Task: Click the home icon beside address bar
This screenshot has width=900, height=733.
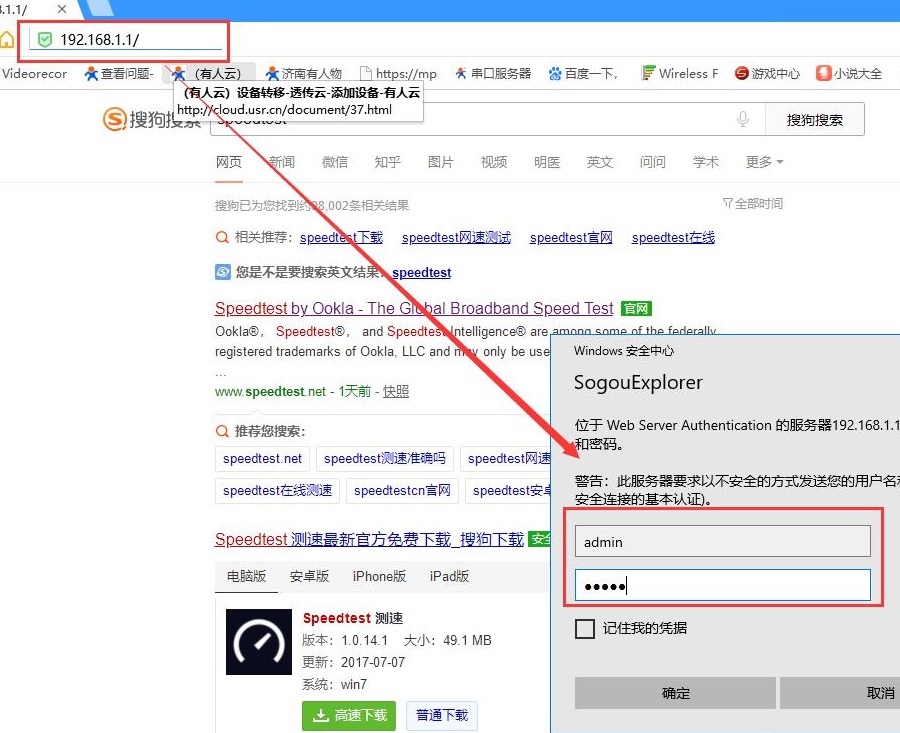Action: click(x=6, y=40)
